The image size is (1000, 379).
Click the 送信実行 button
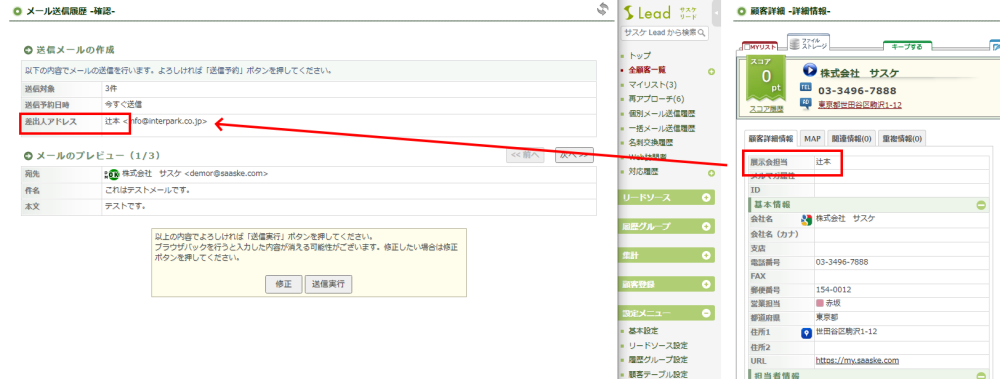pos(328,285)
